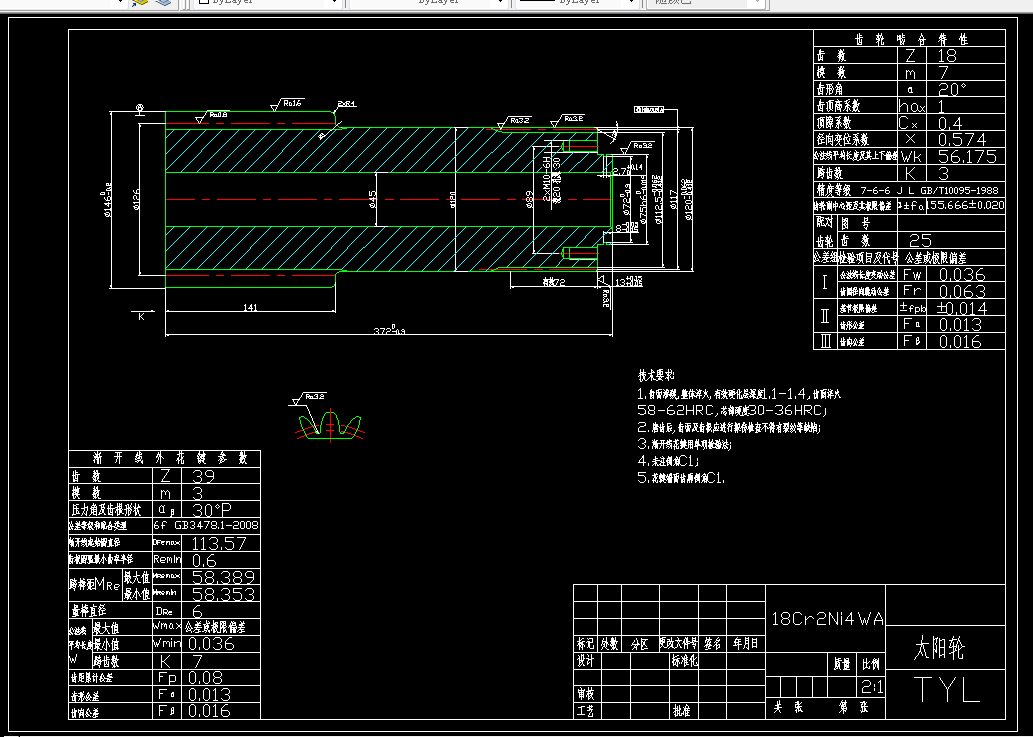Click the scale value 2:1
The image size is (1033, 737).
pos(872,688)
